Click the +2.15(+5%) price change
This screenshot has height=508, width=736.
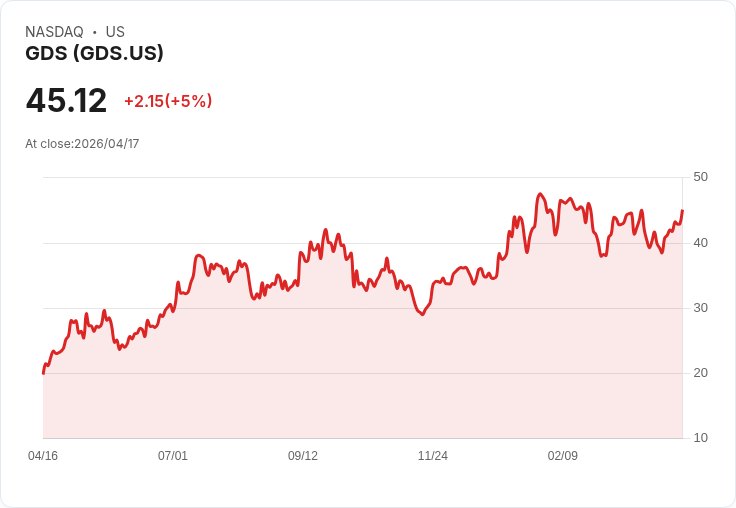(x=168, y=101)
